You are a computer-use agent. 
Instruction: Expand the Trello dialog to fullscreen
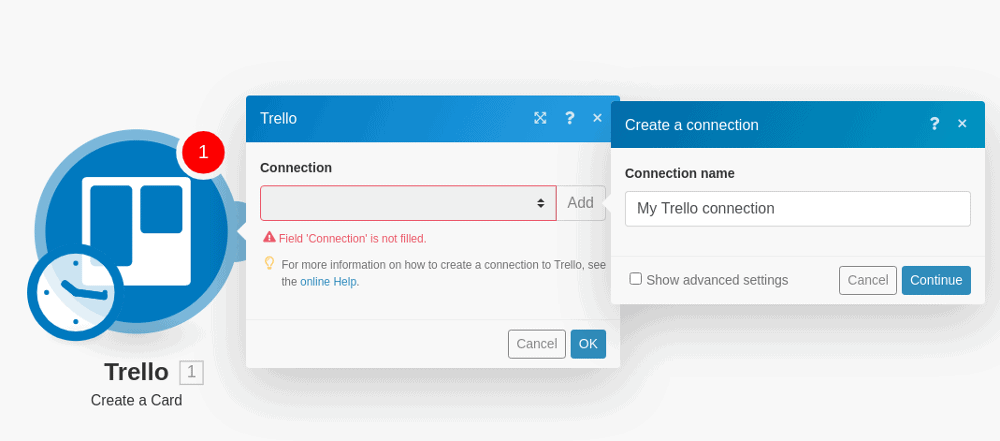[x=540, y=118]
